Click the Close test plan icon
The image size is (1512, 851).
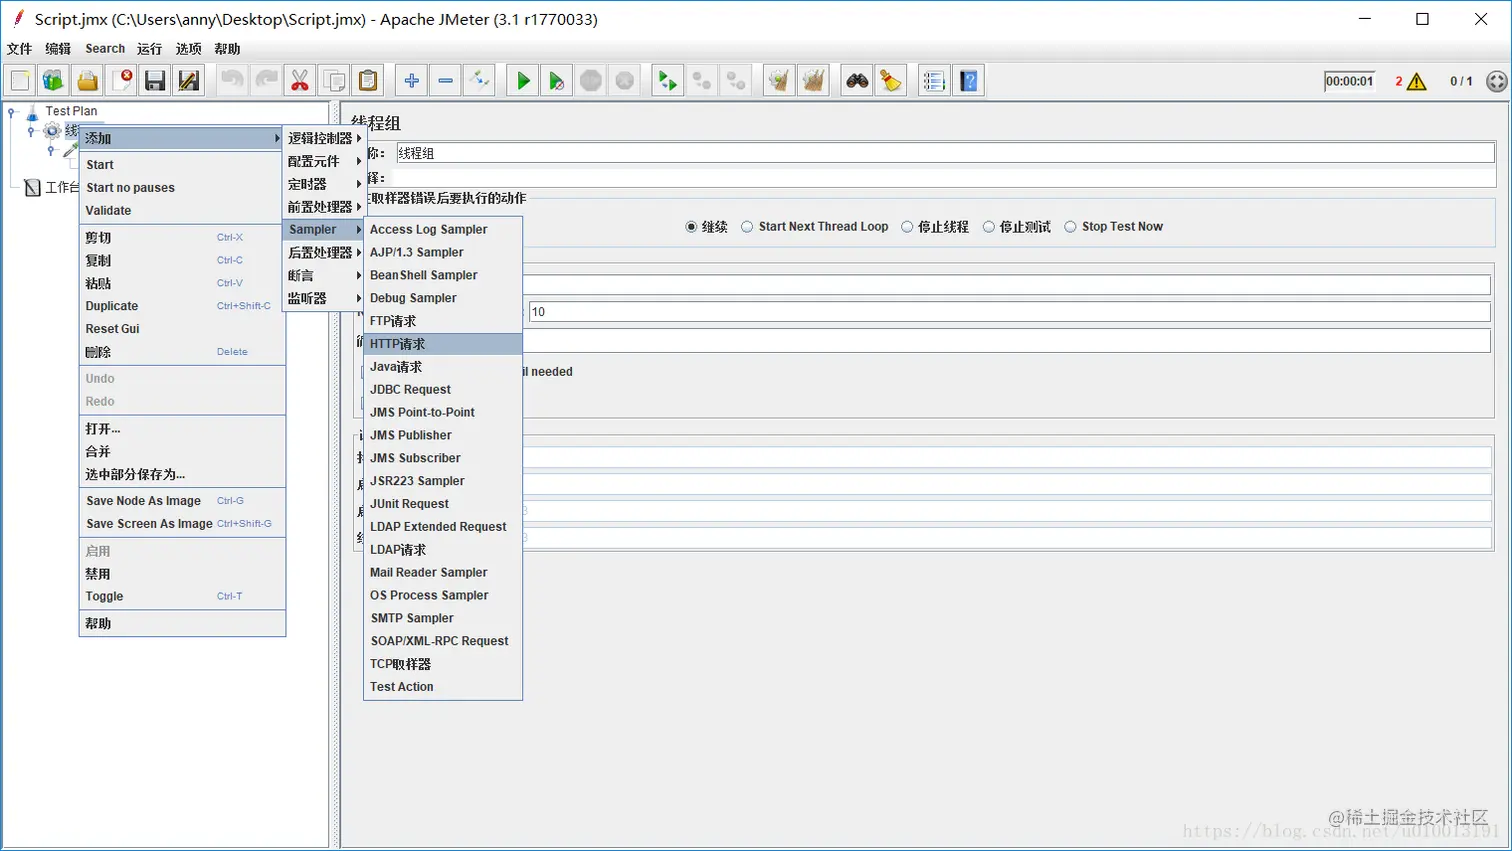point(122,81)
